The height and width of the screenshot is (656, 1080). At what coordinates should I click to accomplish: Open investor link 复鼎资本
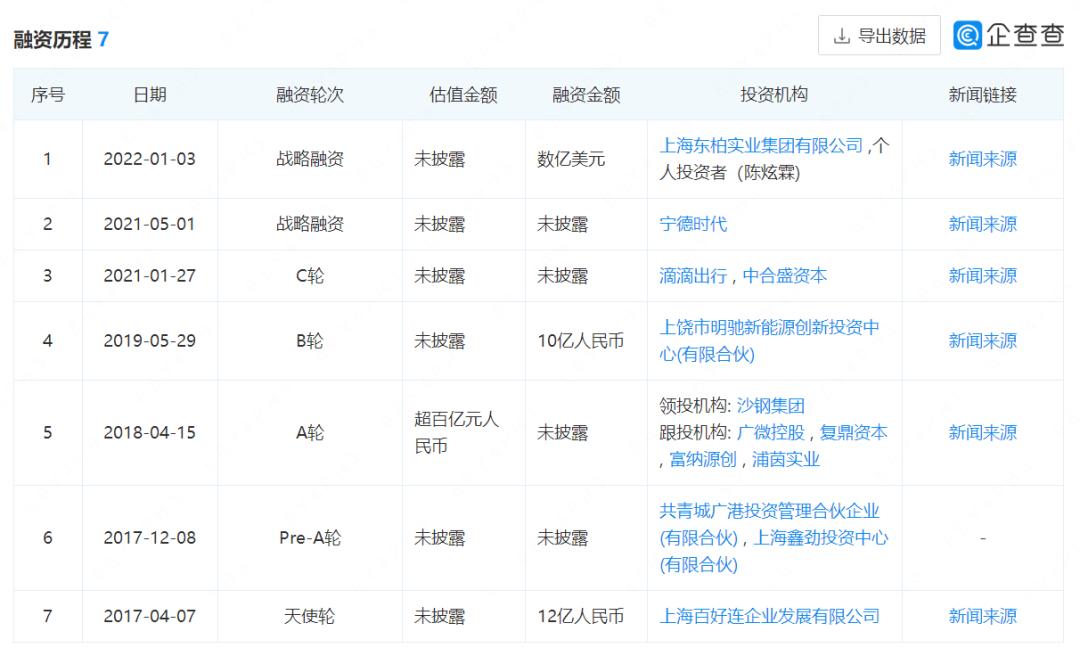pos(853,432)
